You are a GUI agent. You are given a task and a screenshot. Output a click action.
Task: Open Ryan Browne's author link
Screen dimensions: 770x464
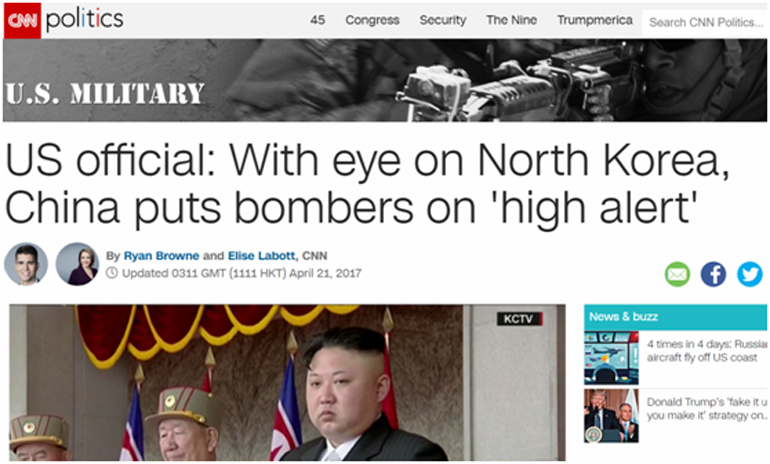[x=161, y=256]
